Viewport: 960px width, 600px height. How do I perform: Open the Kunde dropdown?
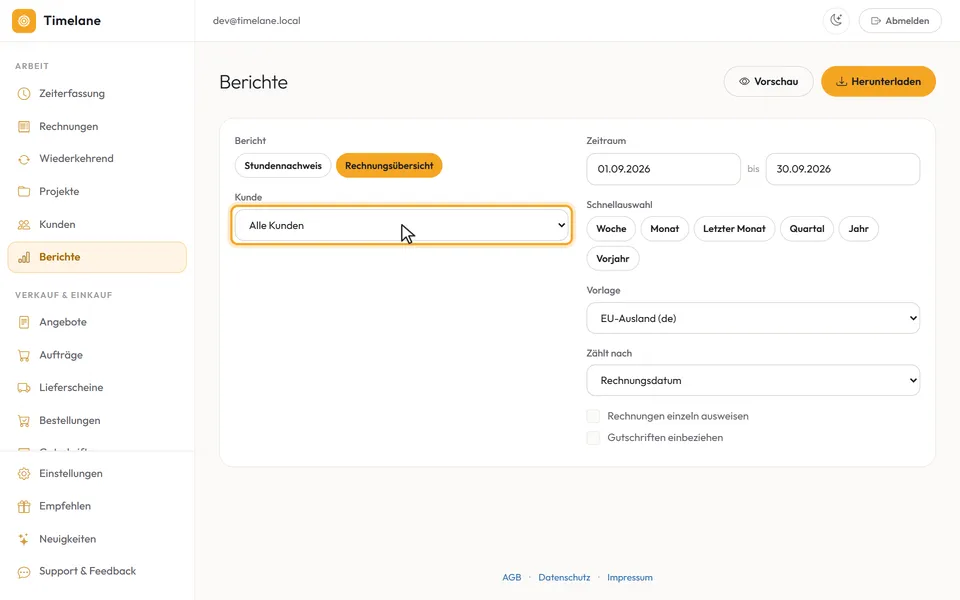(402, 225)
